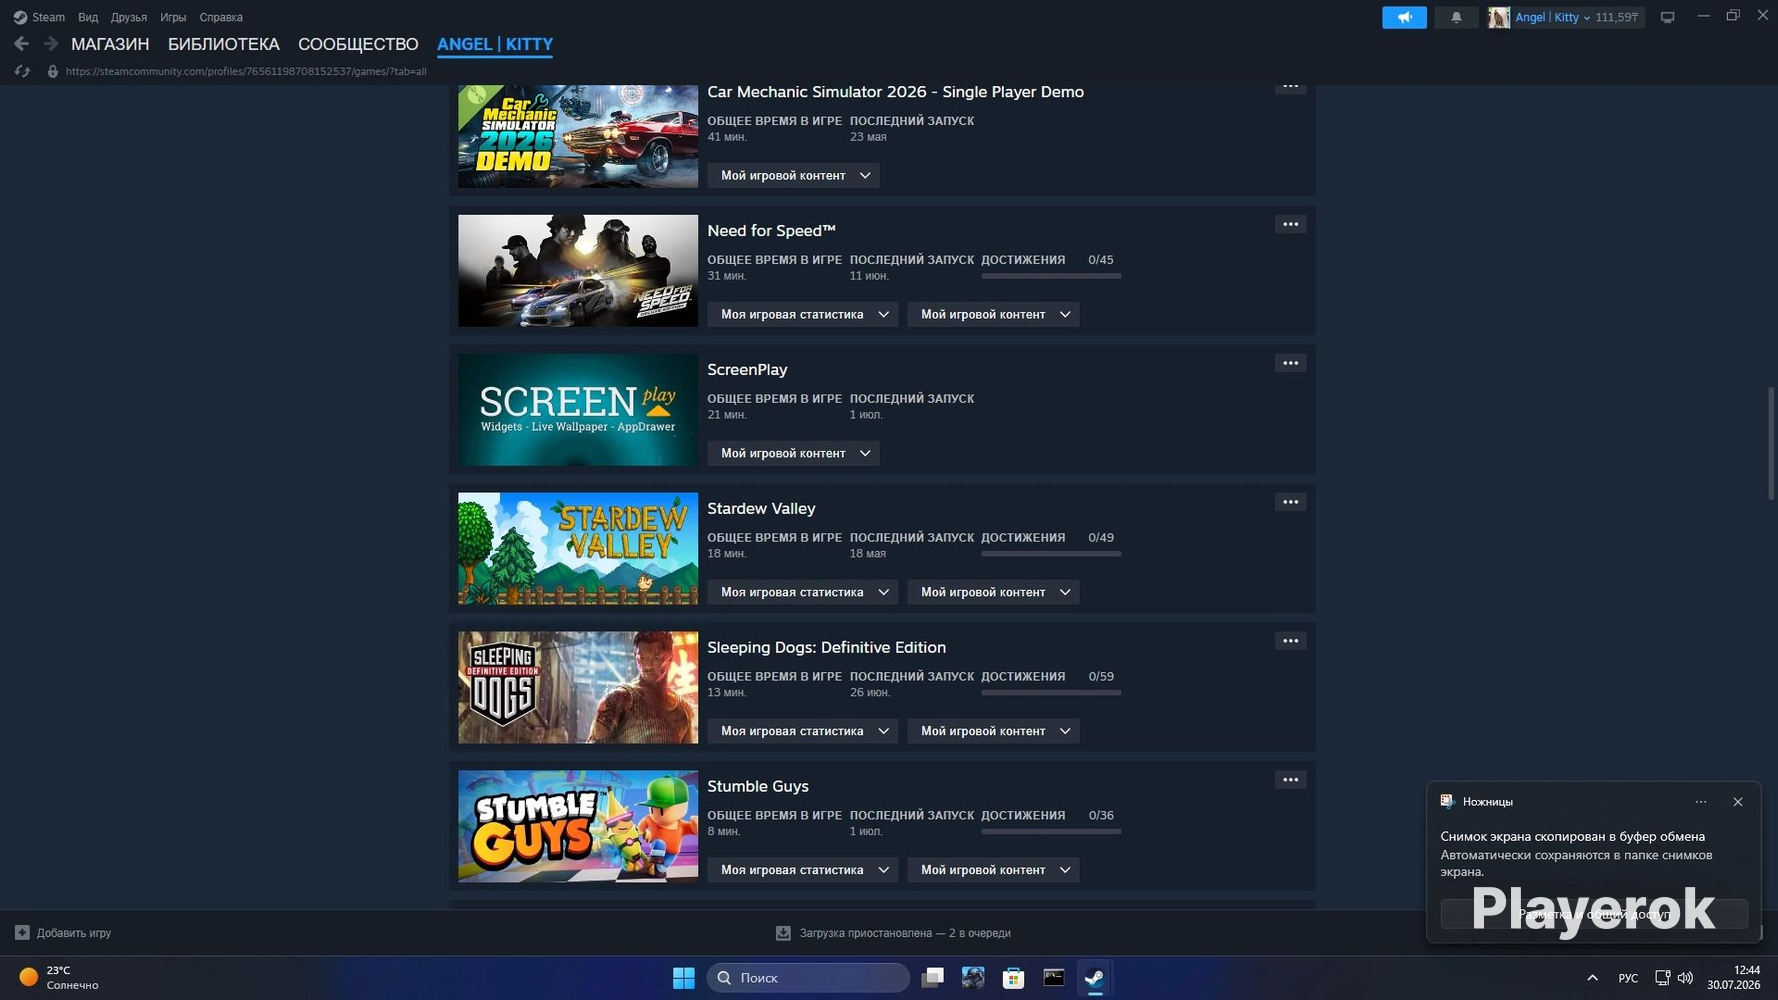
Task: Open the Игры menu
Action: (173, 17)
